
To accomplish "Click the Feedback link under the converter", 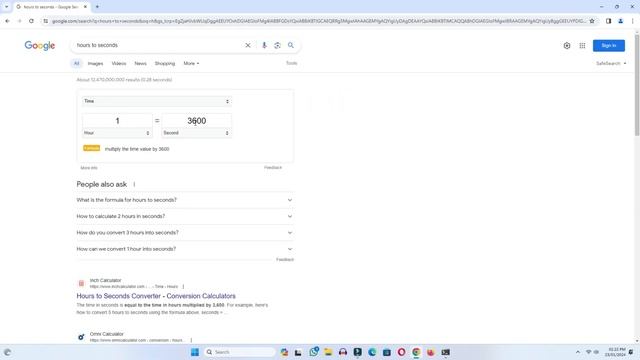I will [273, 167].
